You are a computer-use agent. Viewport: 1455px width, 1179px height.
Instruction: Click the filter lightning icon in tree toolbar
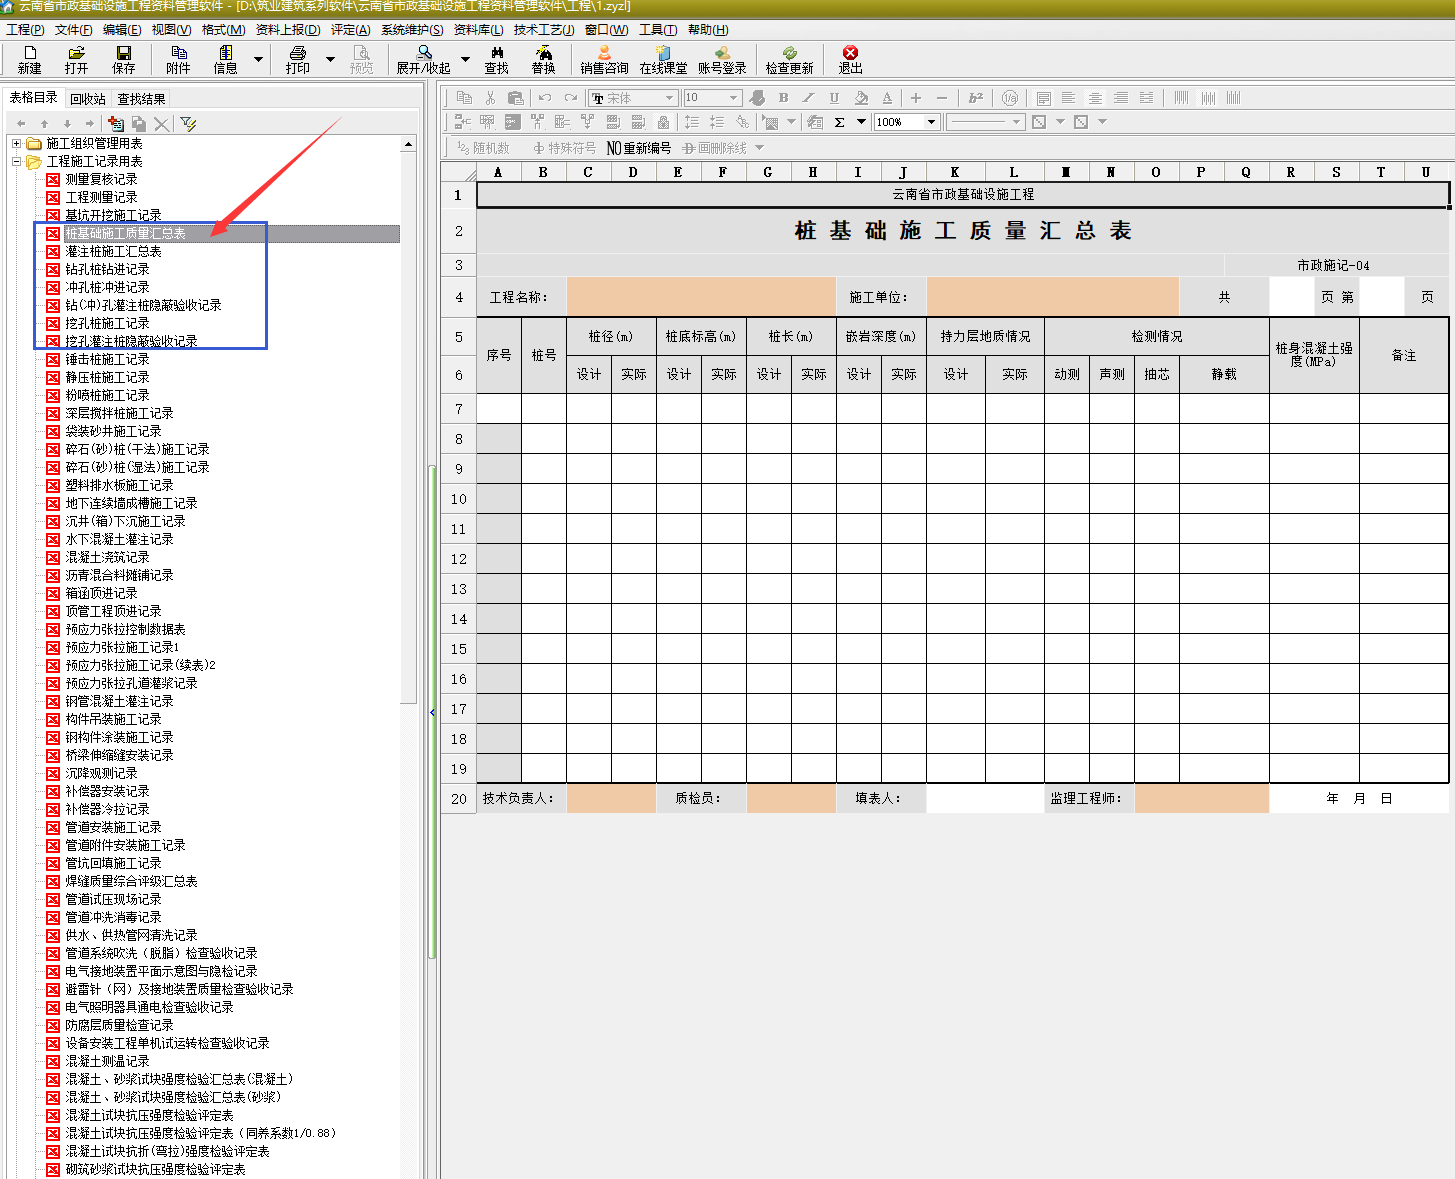(188, 123)
